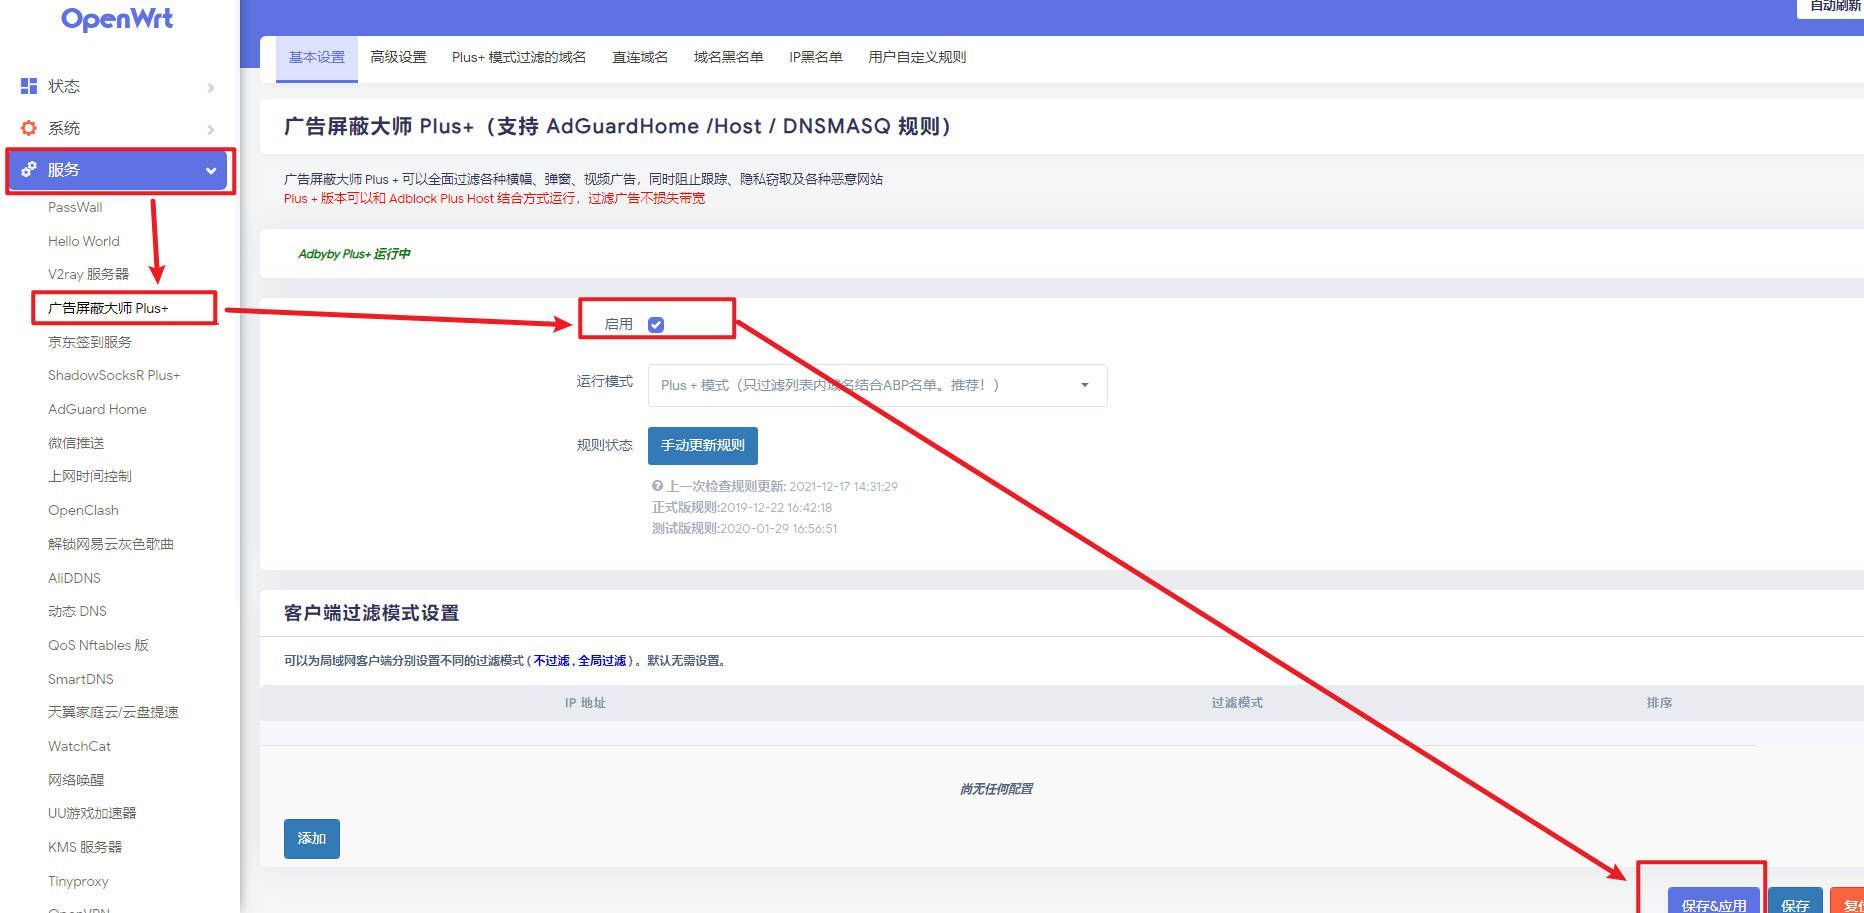Click the help icon beside 上一次检查规则更新

(657, 486)
